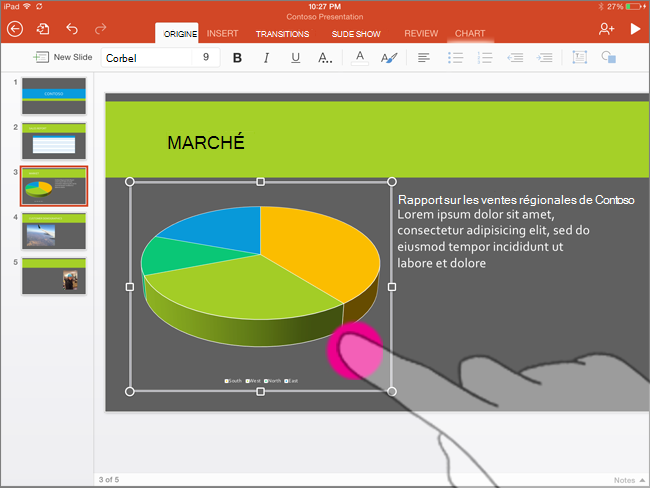Click the redo arrow icon
The height and width of the screenshot is (488, 650).
[x=100, y=29]
